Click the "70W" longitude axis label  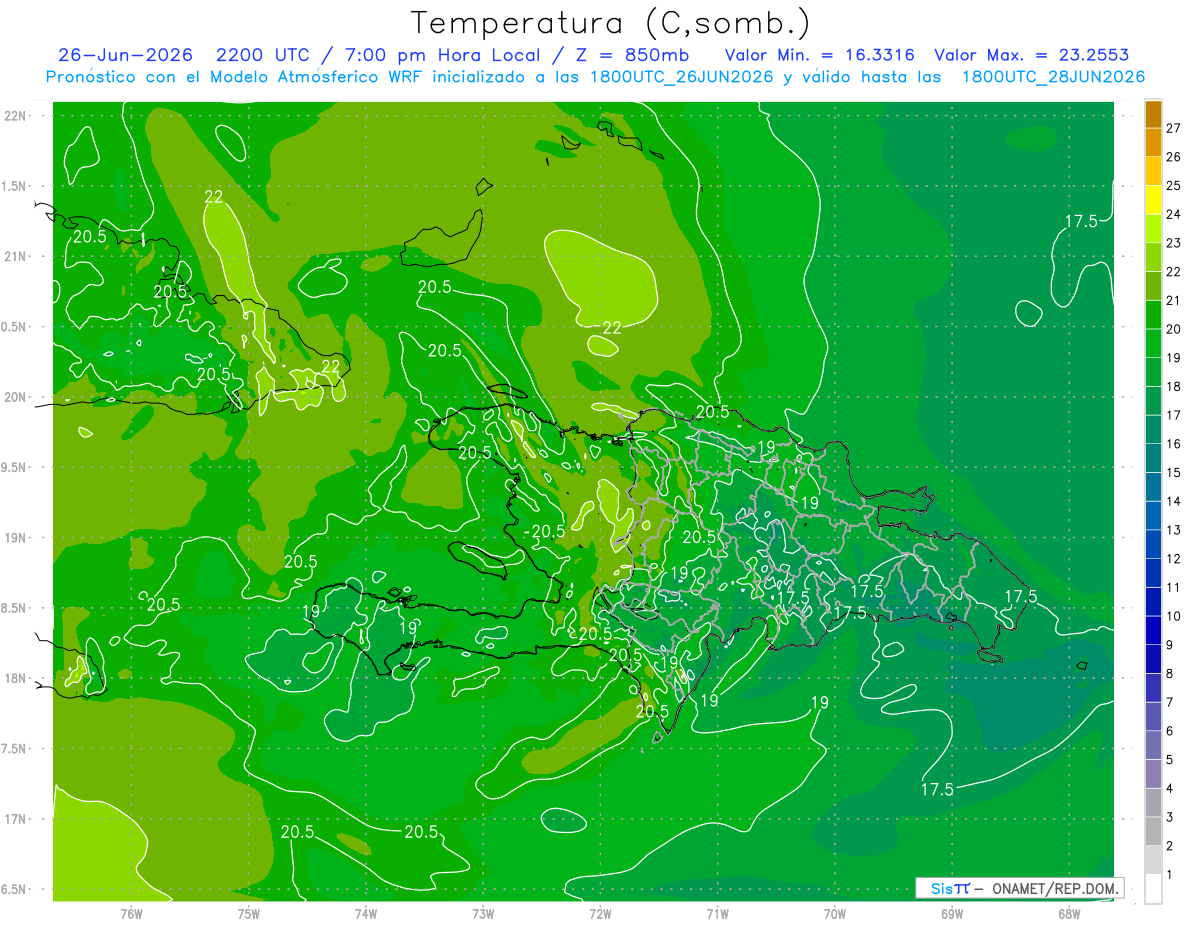[x=835, y=914]
